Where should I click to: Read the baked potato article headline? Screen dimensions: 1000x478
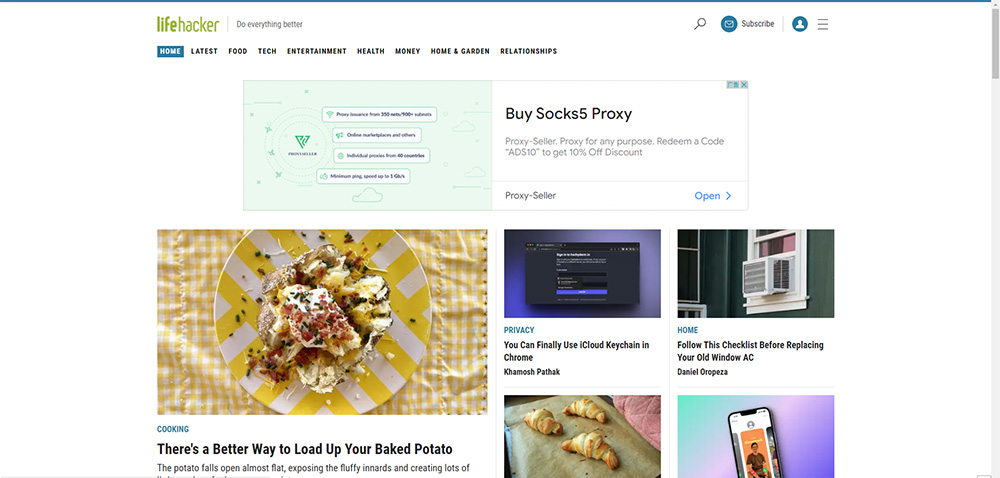tap(305, 449)
